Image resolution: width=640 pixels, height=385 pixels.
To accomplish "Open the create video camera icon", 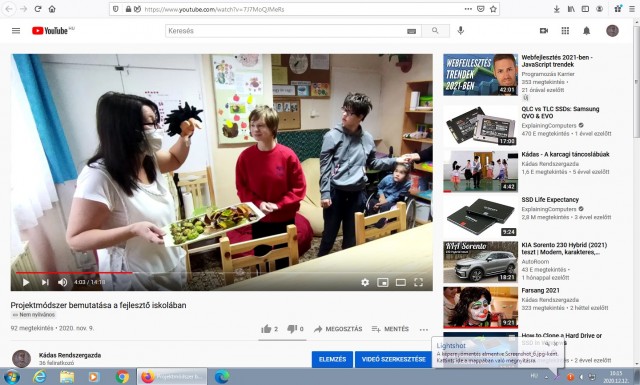I will point(544,31).
